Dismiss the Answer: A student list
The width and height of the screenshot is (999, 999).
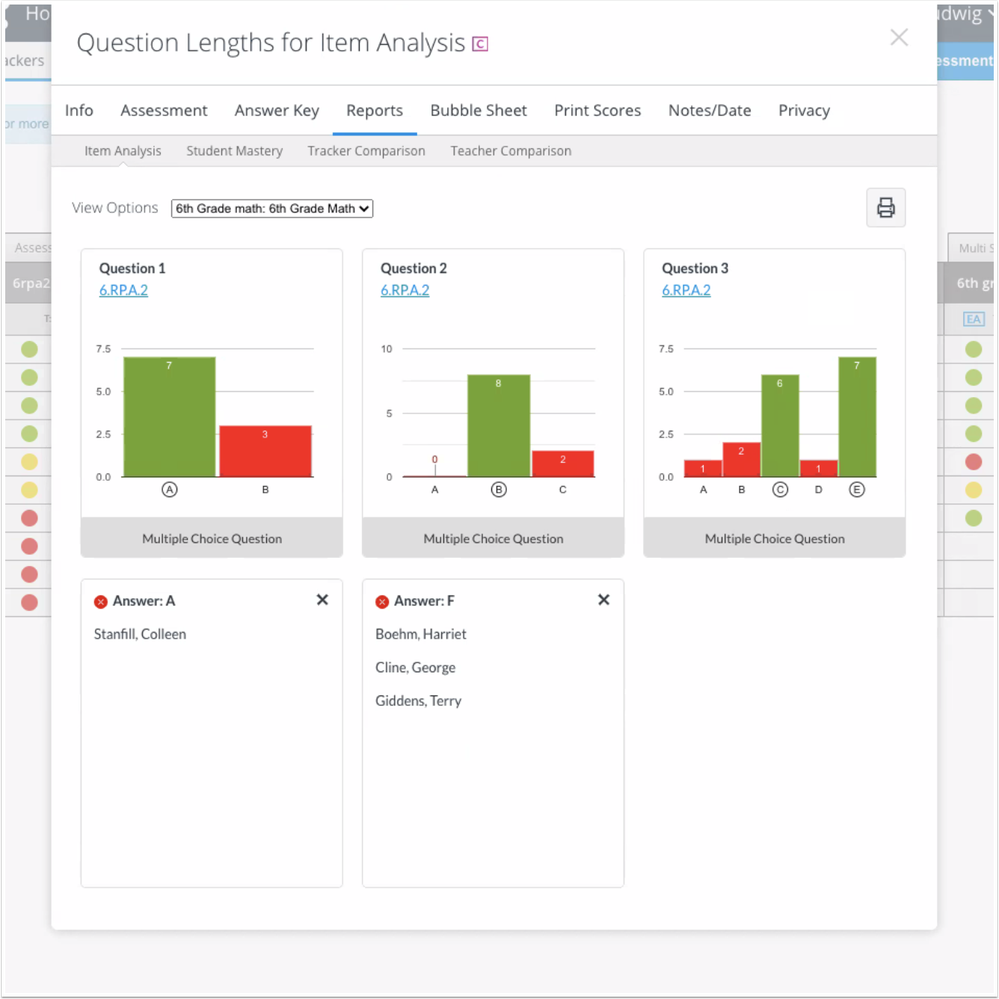point(322,600)
